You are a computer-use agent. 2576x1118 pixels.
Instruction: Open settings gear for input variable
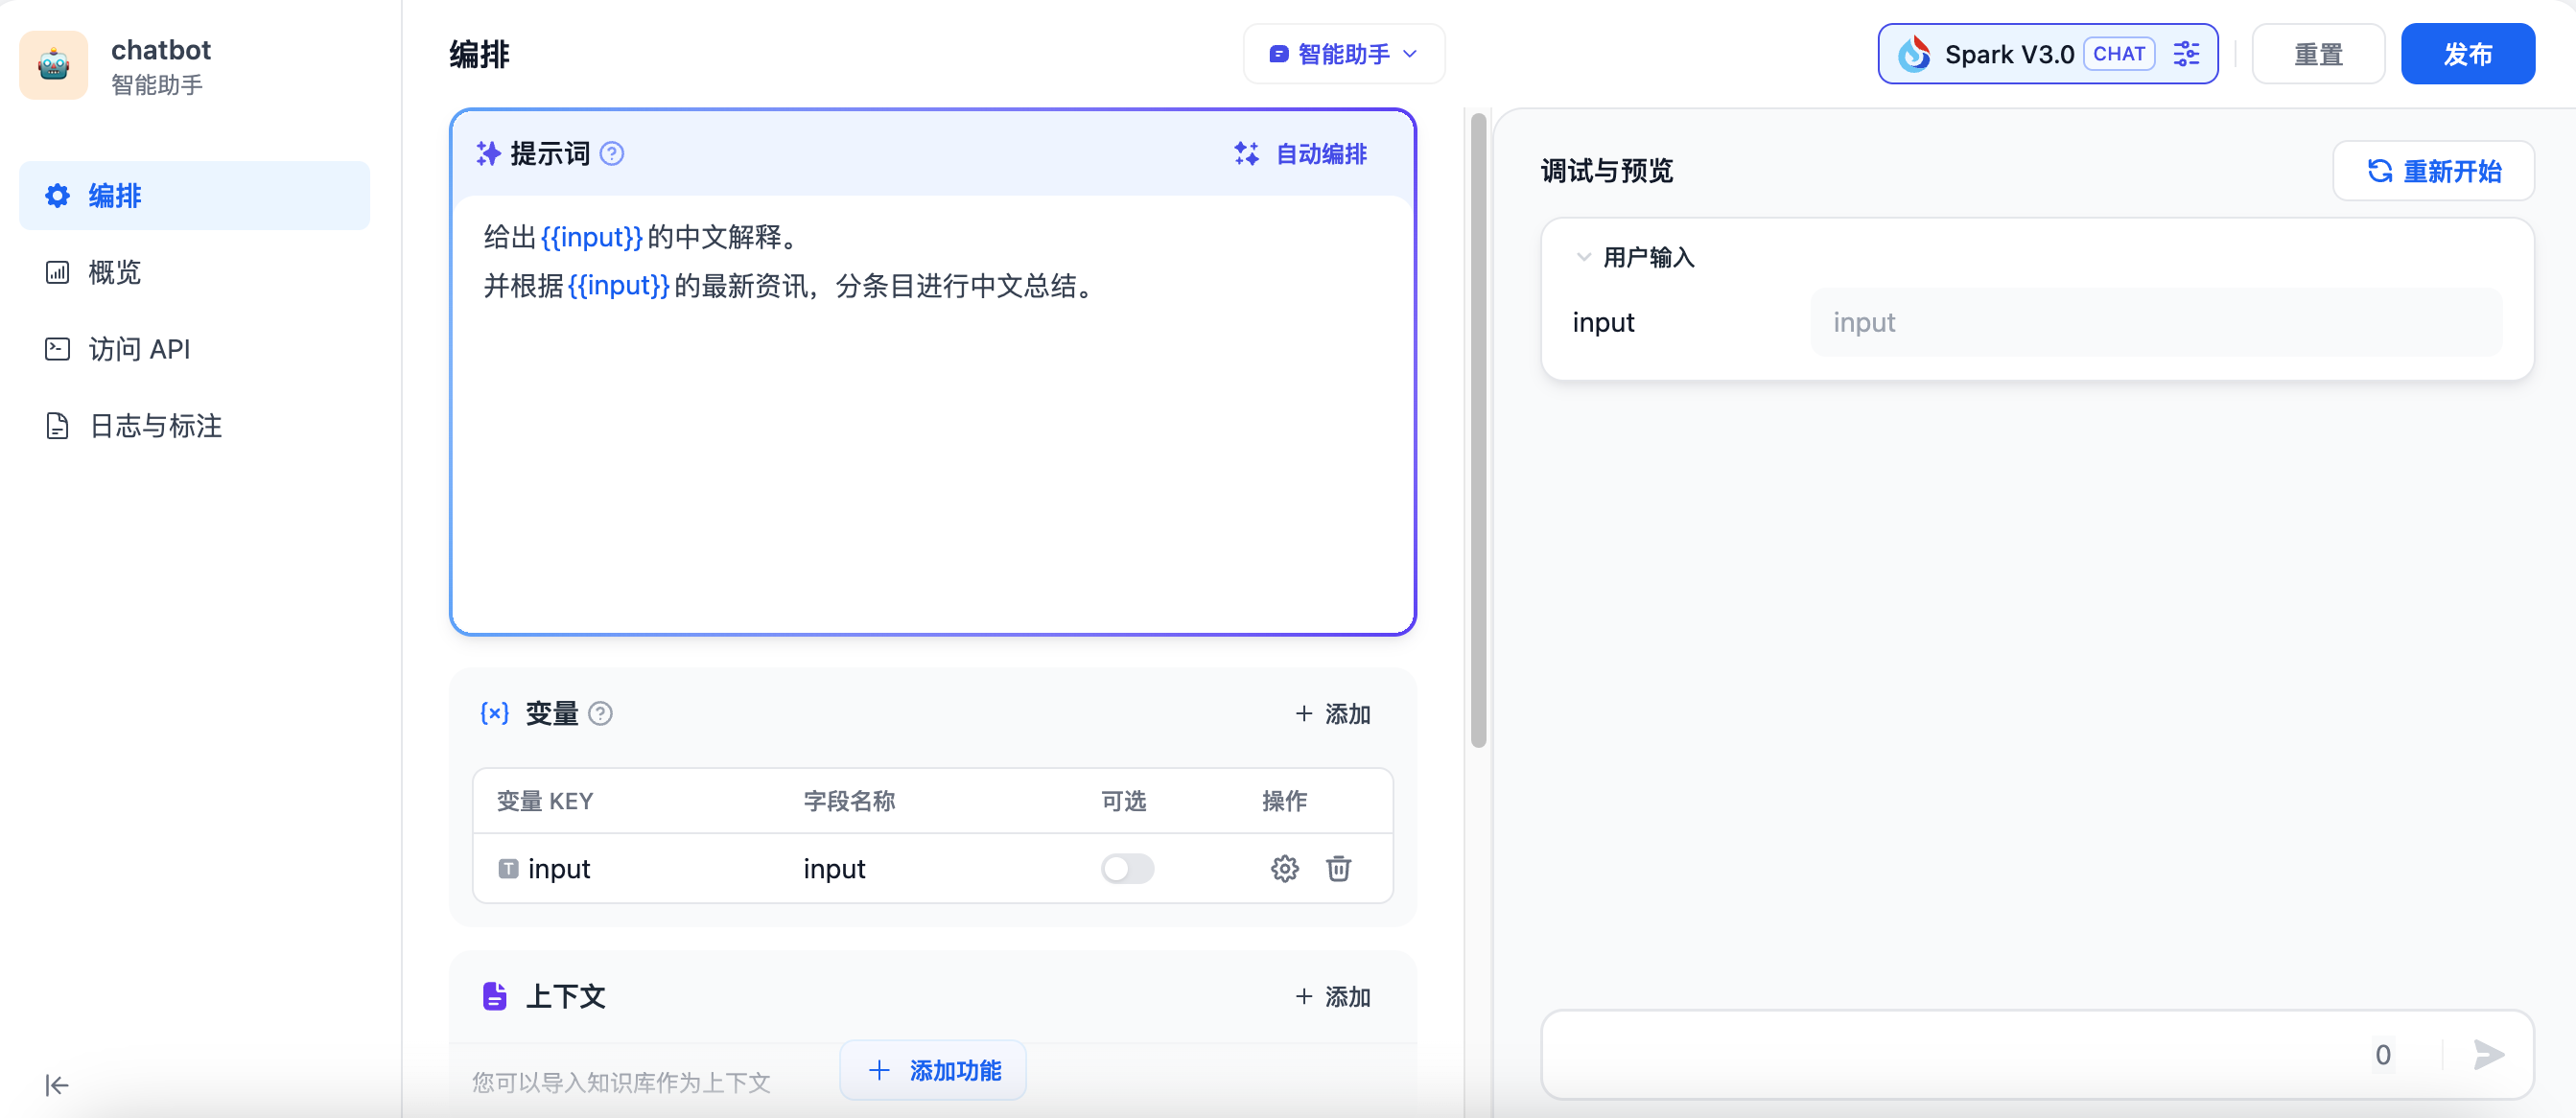[1284, 868]
